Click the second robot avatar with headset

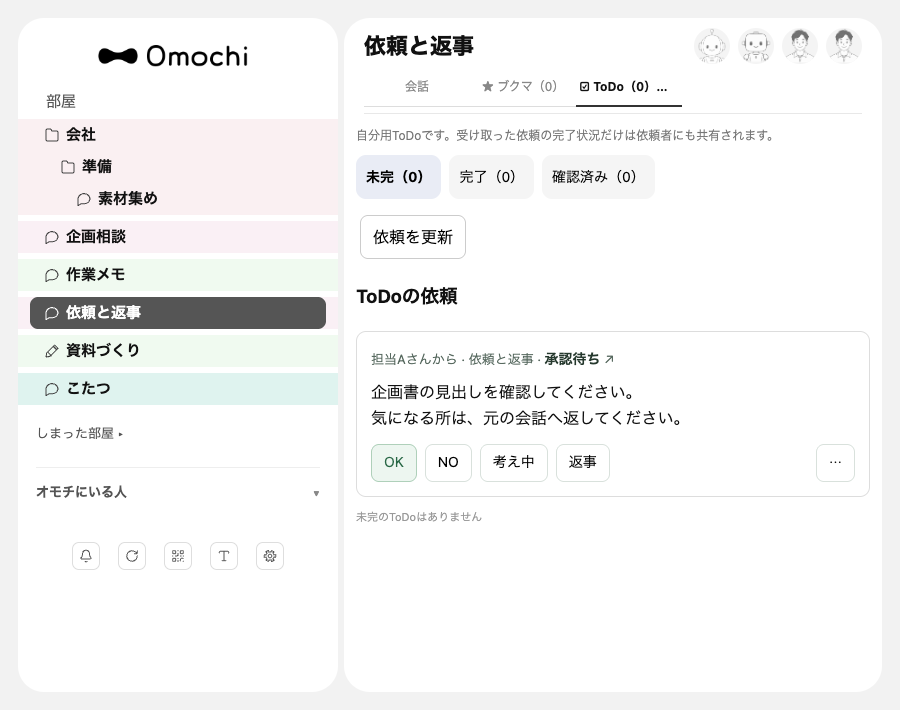pos(756,46)
